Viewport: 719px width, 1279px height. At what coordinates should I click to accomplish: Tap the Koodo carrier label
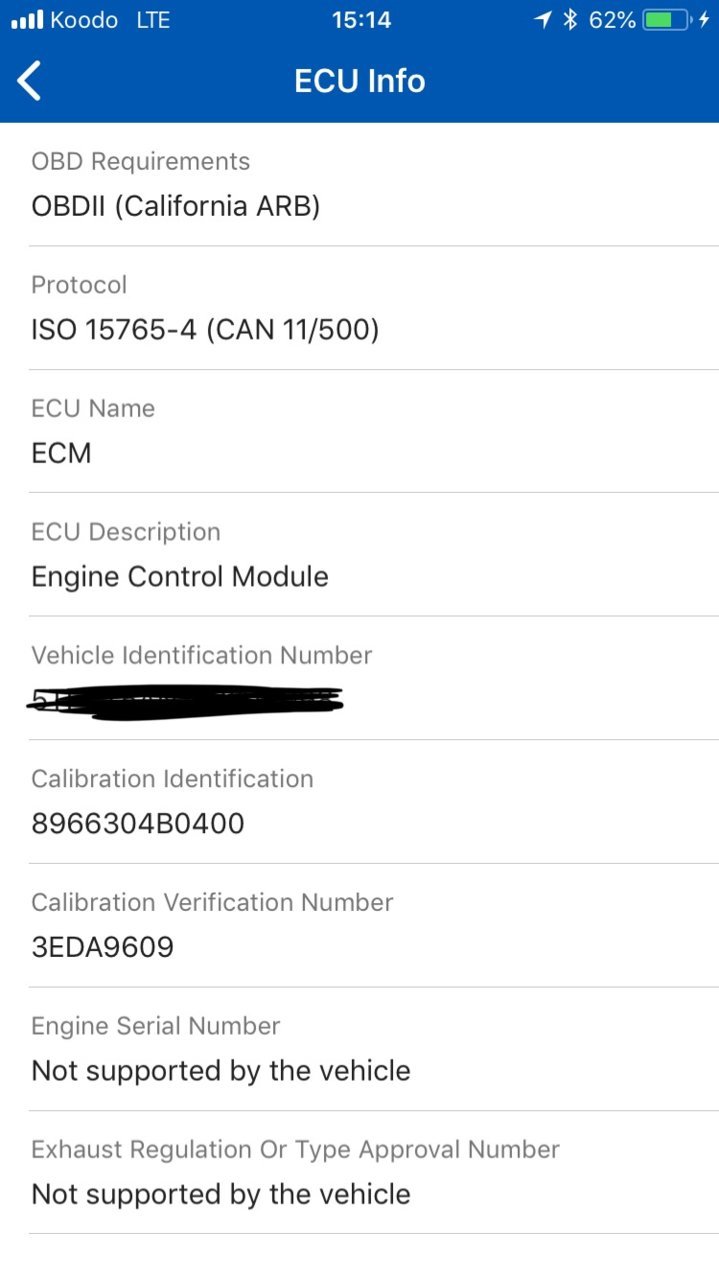tap(84, 20)
